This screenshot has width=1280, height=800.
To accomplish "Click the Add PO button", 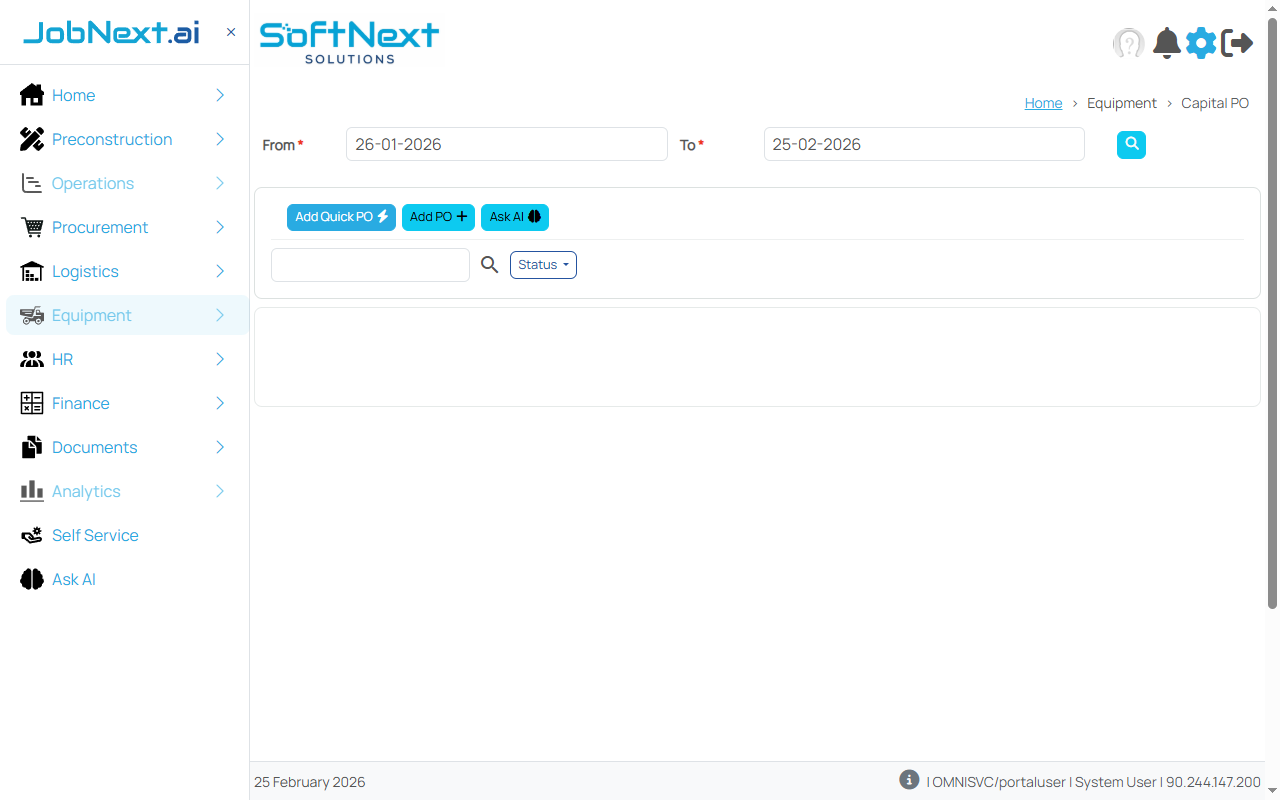I will tap(438, 217).
